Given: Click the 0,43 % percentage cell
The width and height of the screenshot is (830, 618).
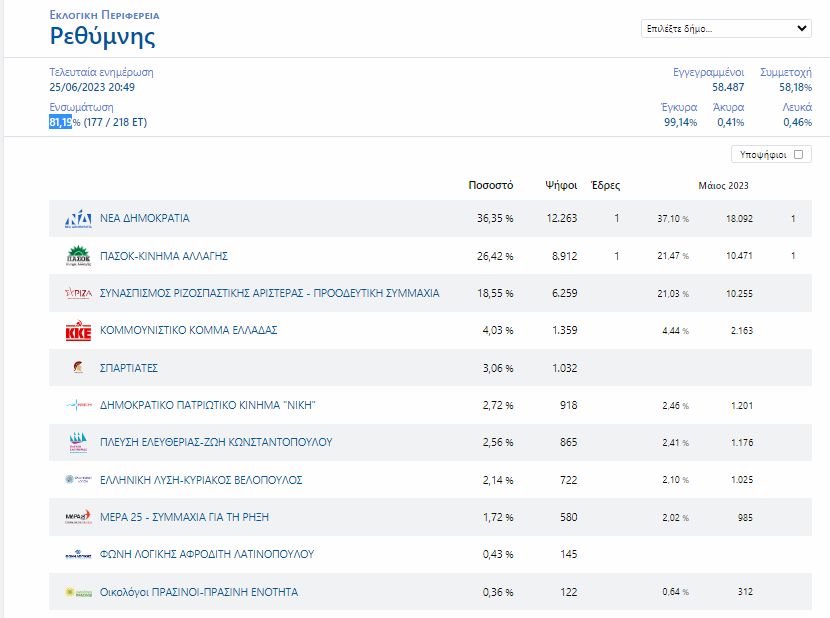Looking at the screenshot, I should pyautogui.click(x=498, y=554).
